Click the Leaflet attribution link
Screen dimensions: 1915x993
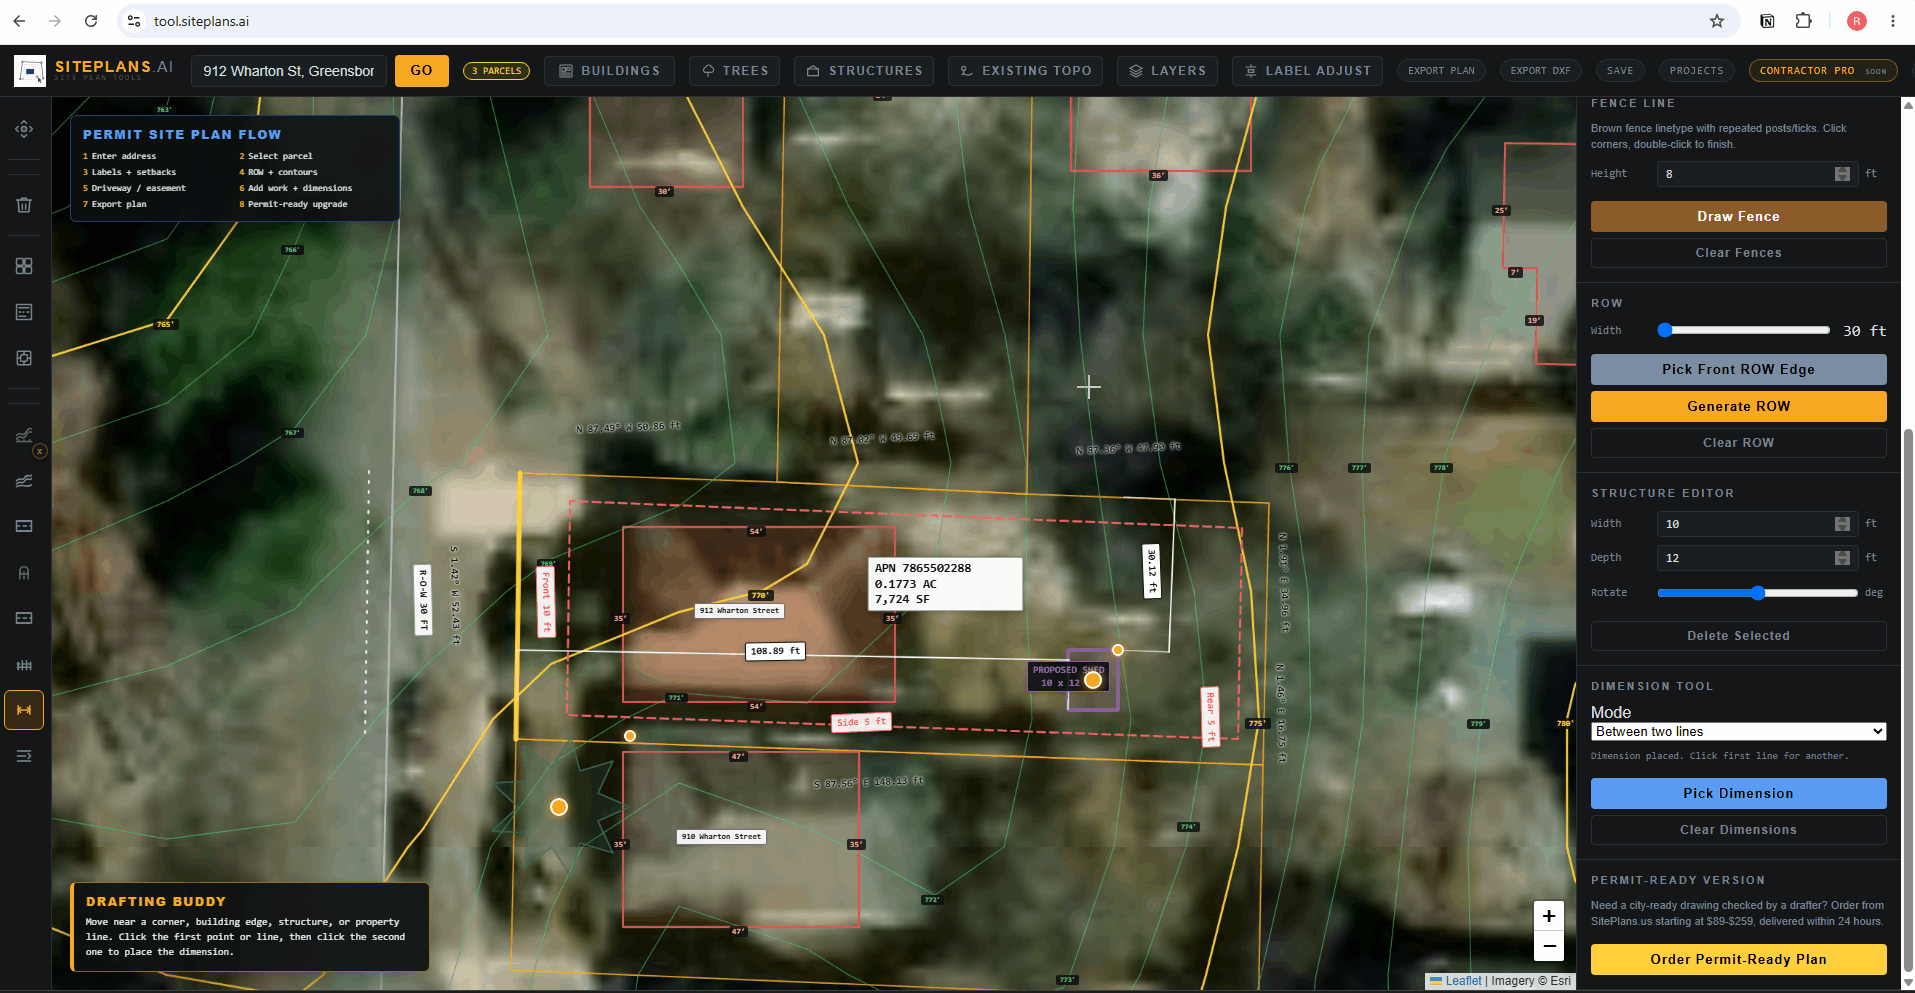(x=1463, y=981)
